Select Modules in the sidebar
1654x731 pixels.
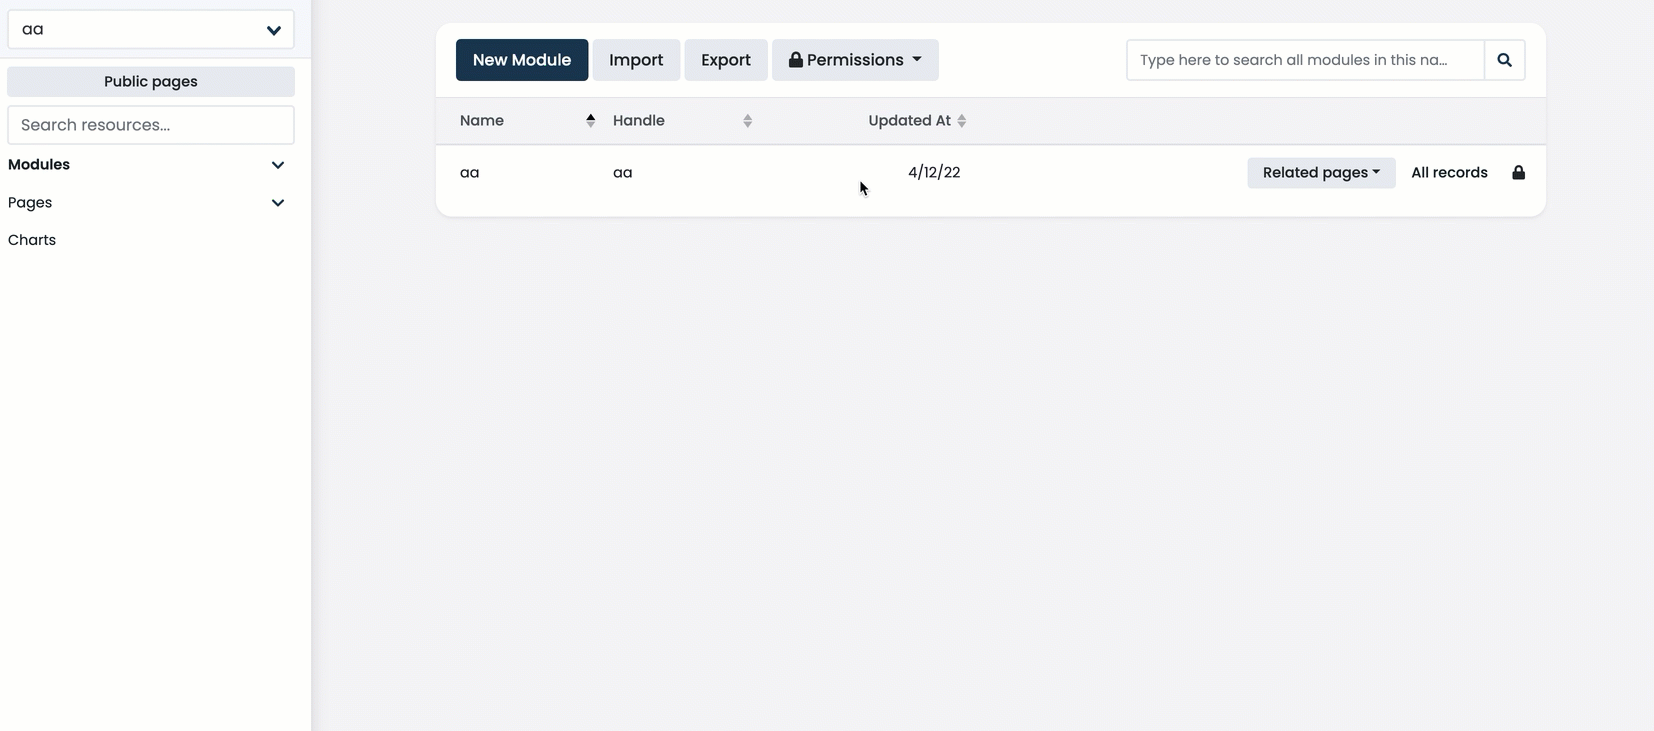pos(39,164)
